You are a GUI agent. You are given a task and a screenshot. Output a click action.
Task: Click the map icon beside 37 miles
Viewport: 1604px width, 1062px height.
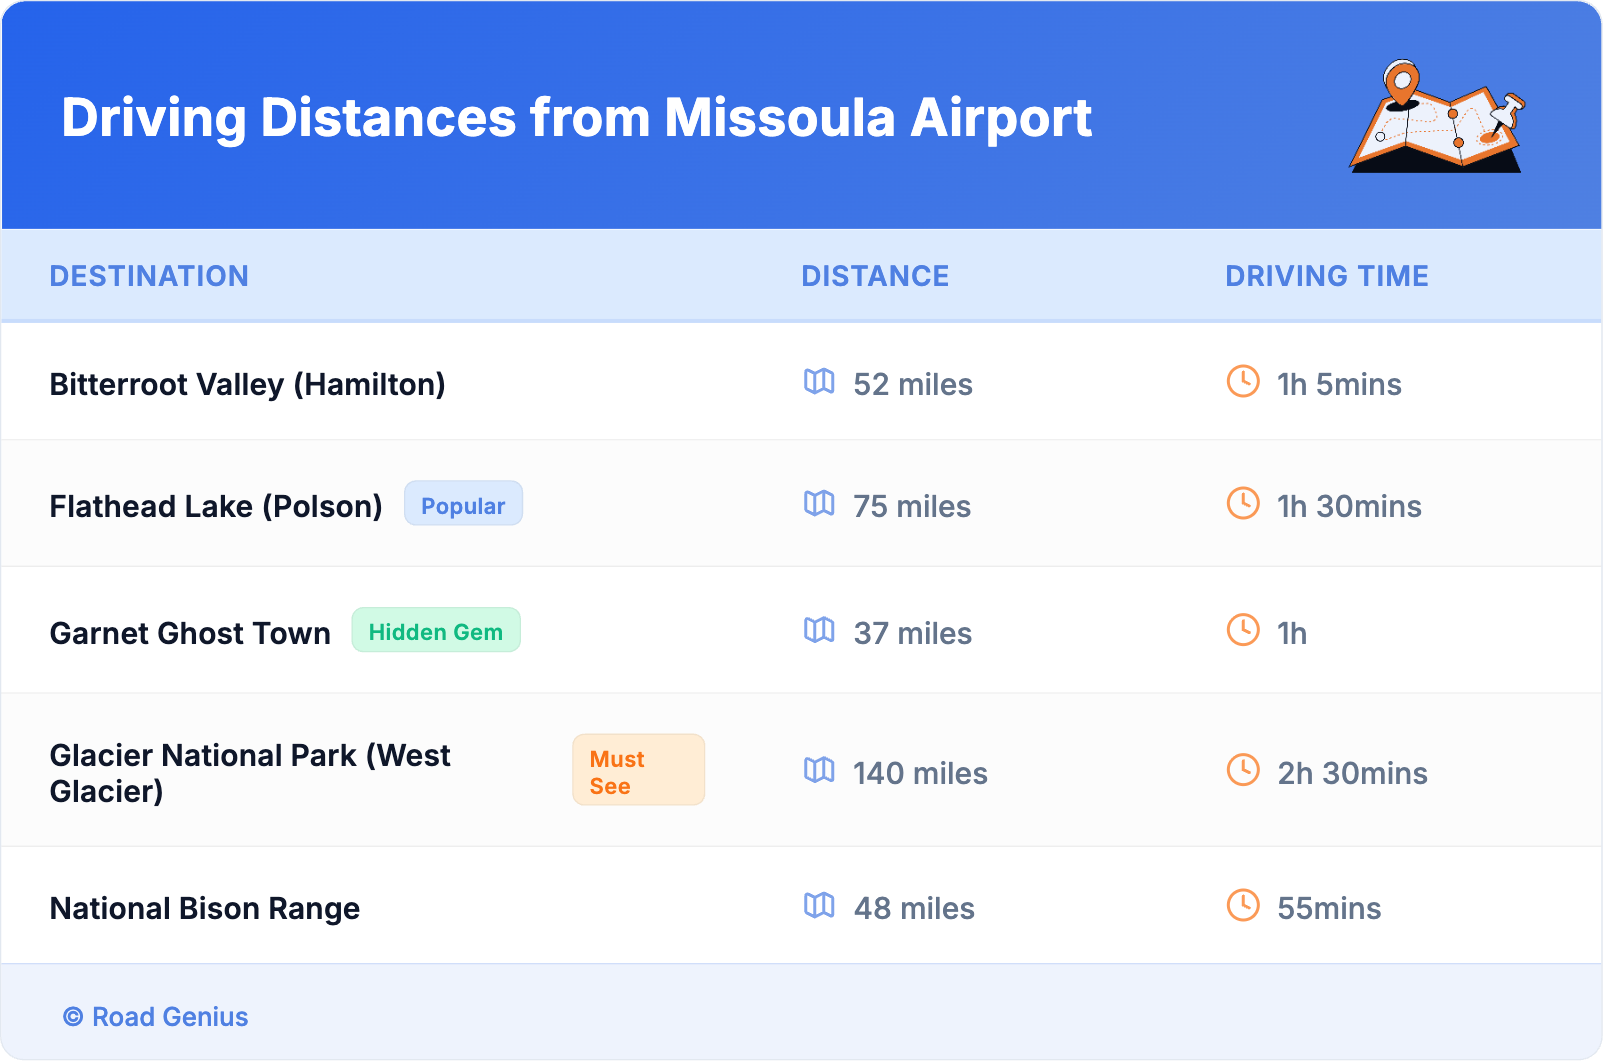click(819, 630)
